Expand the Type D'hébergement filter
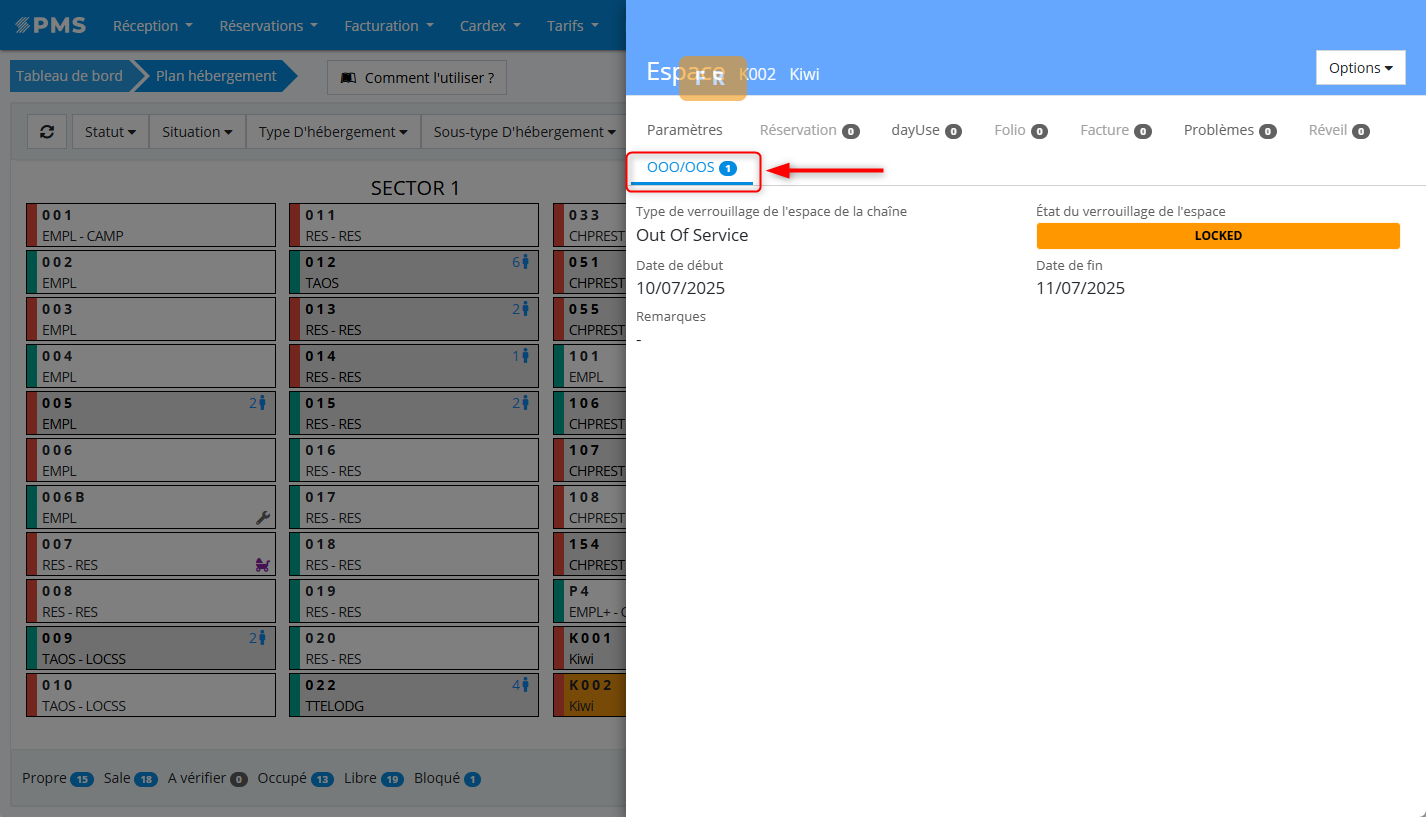The width and height of the screenshot is (1426, 817). pyautogui.click(x=332, y=132)
